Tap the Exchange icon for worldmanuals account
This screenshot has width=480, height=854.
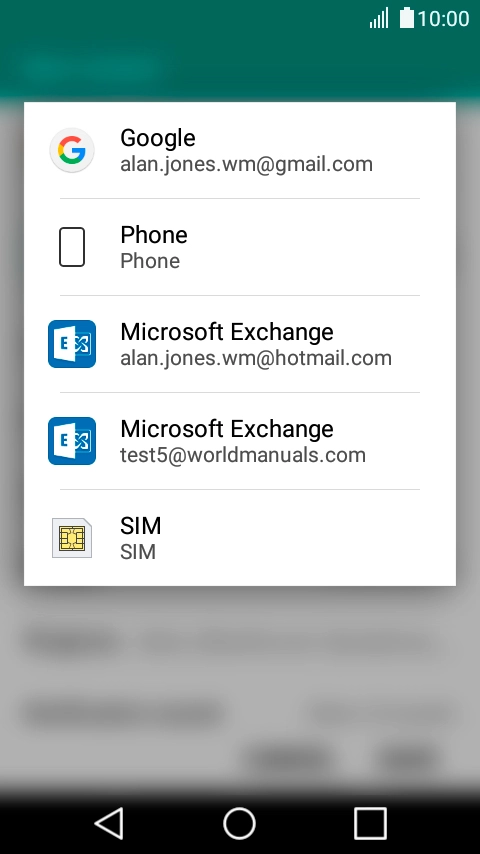[x=72, y=441]
